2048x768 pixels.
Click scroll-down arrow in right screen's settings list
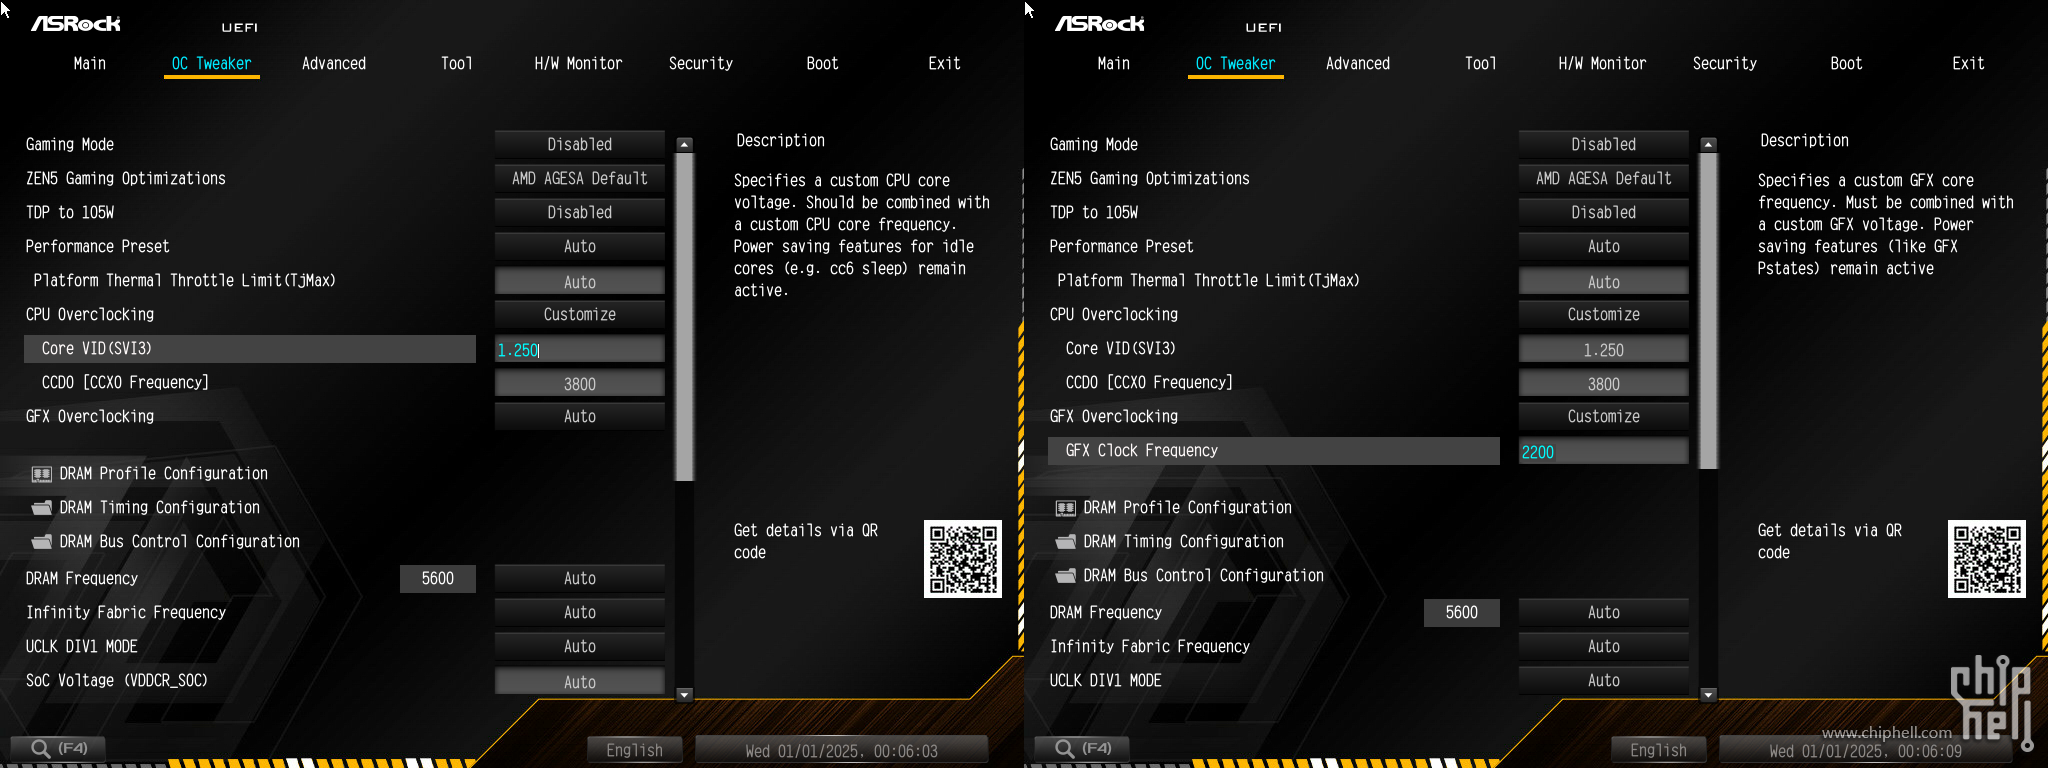click(x=1708, y=695)
